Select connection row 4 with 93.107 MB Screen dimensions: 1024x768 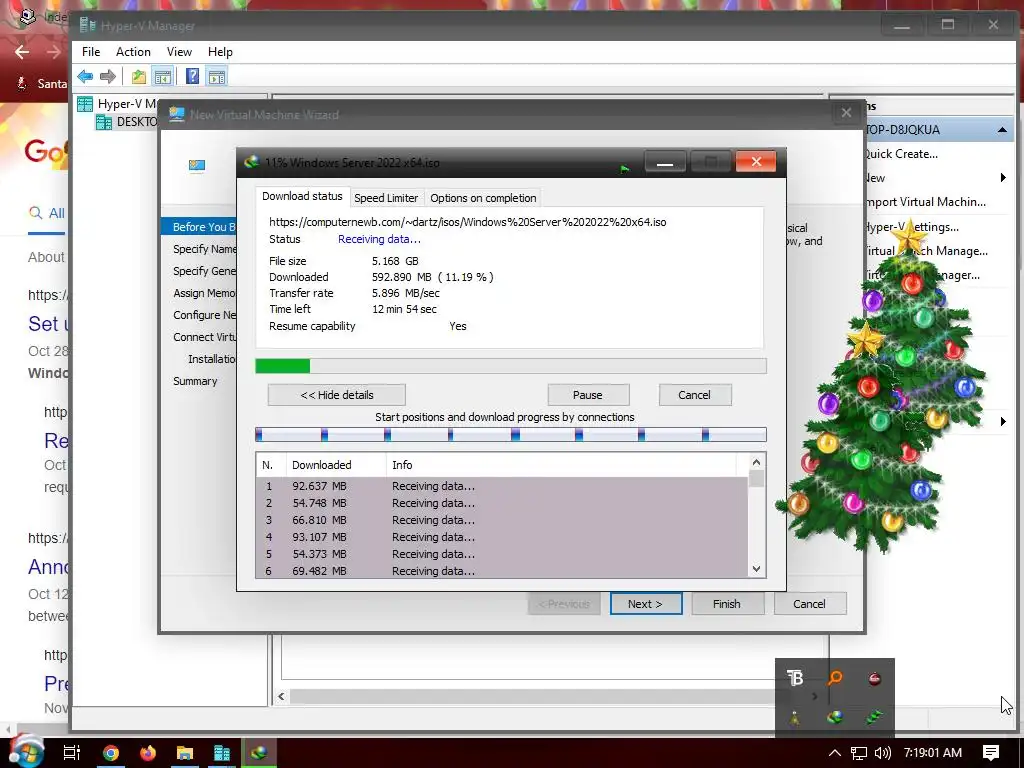click(x=501, y=537)
